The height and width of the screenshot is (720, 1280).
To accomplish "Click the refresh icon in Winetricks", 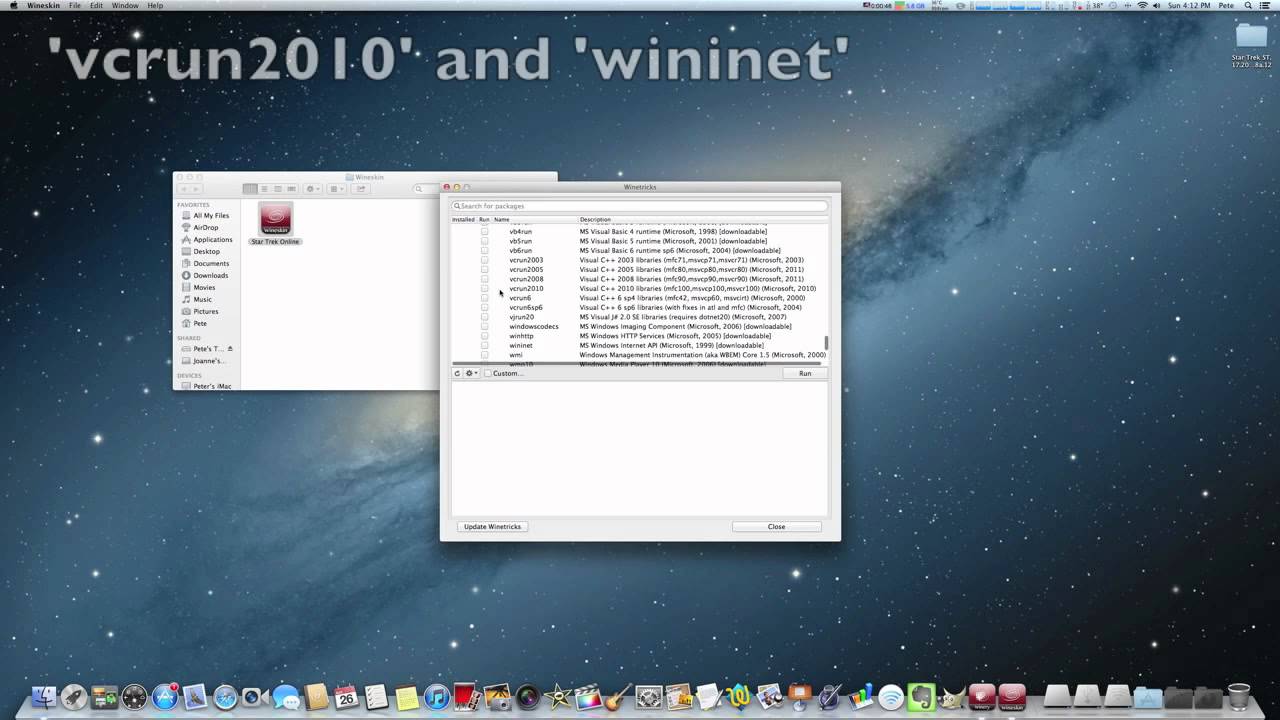I will coord(457,373).
